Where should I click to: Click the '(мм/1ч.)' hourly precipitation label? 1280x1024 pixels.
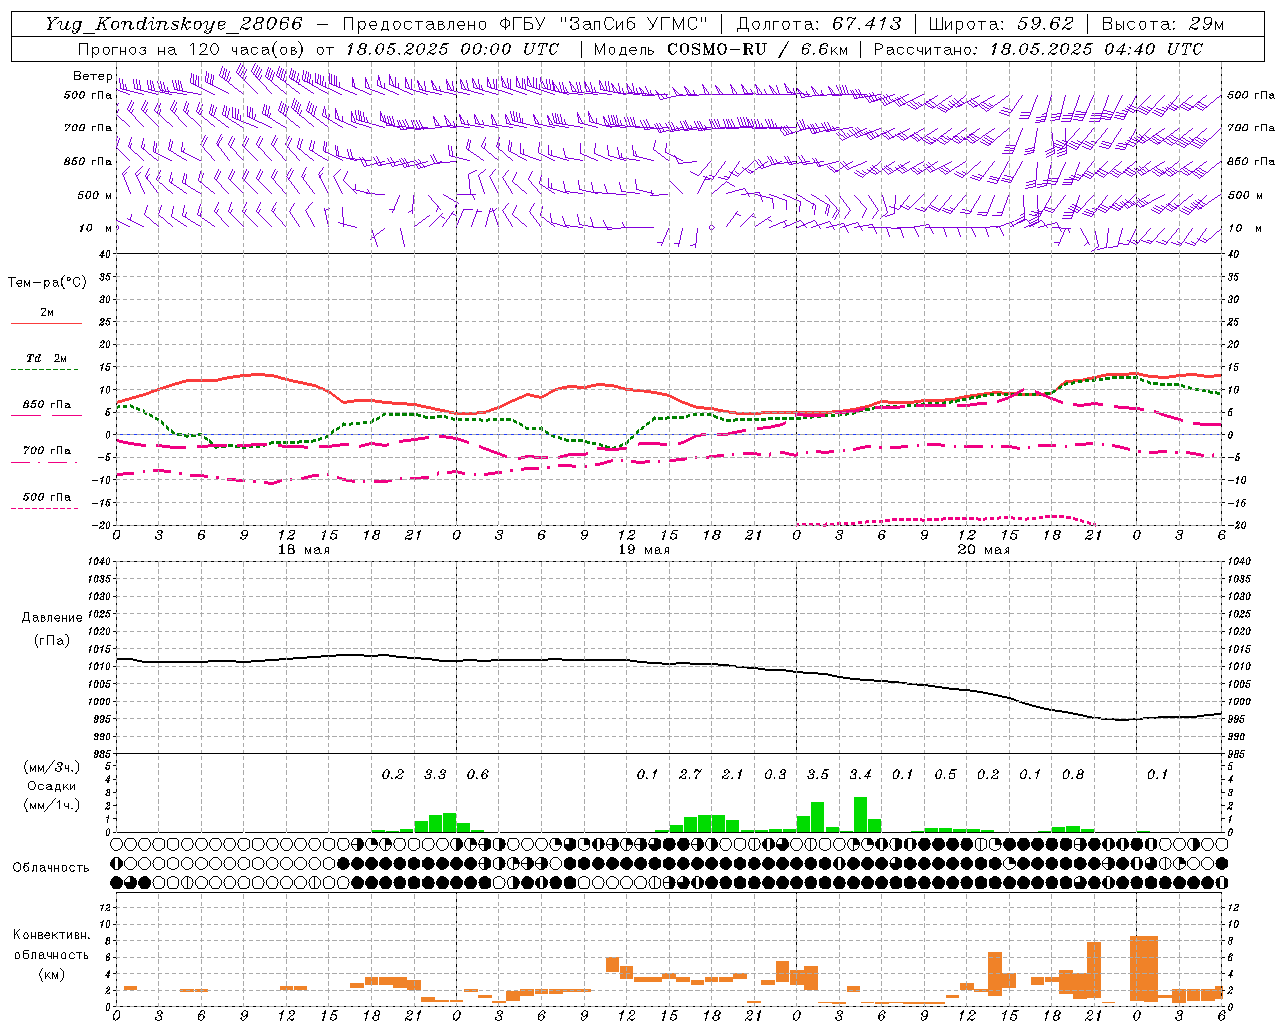pyautogui.click(x=52, y=805)
